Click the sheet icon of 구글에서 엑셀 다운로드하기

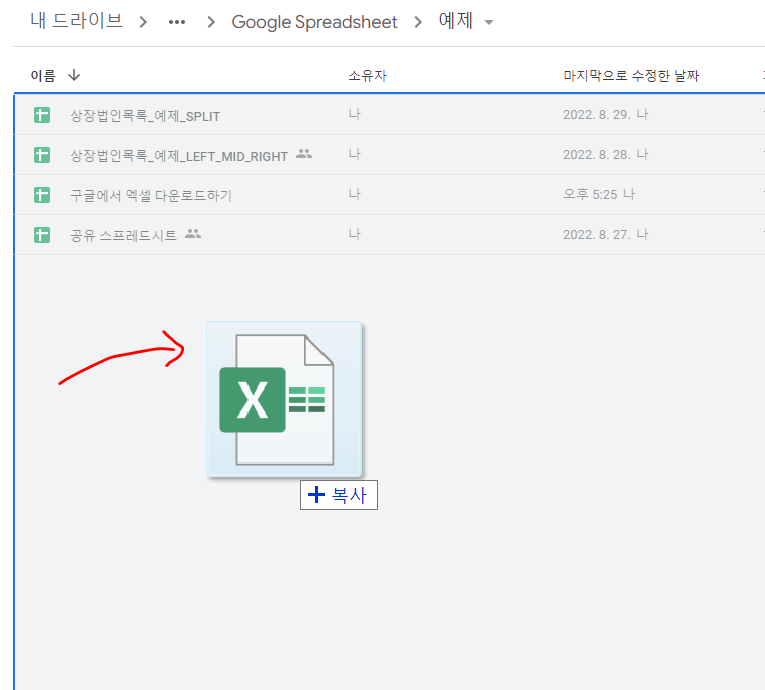point(42,195)
